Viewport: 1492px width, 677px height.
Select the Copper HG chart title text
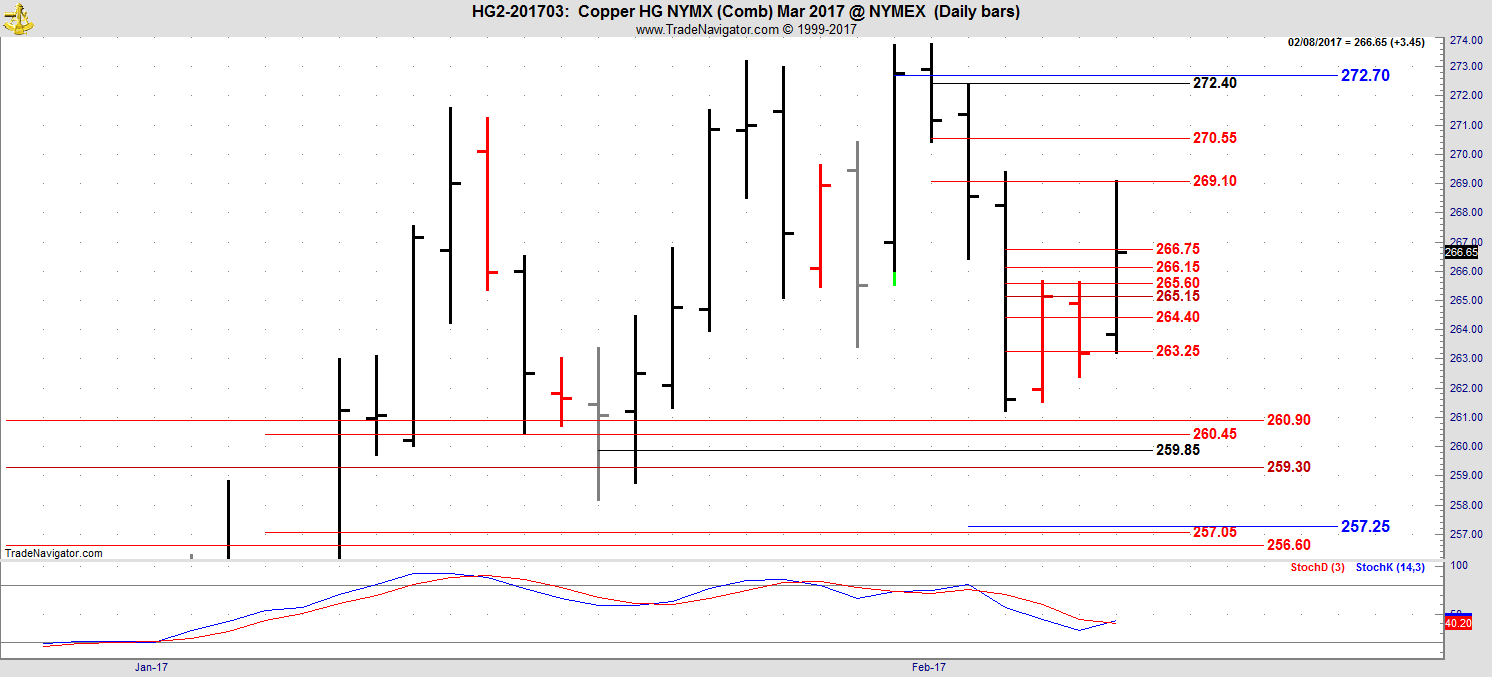[x=746, y=12]
